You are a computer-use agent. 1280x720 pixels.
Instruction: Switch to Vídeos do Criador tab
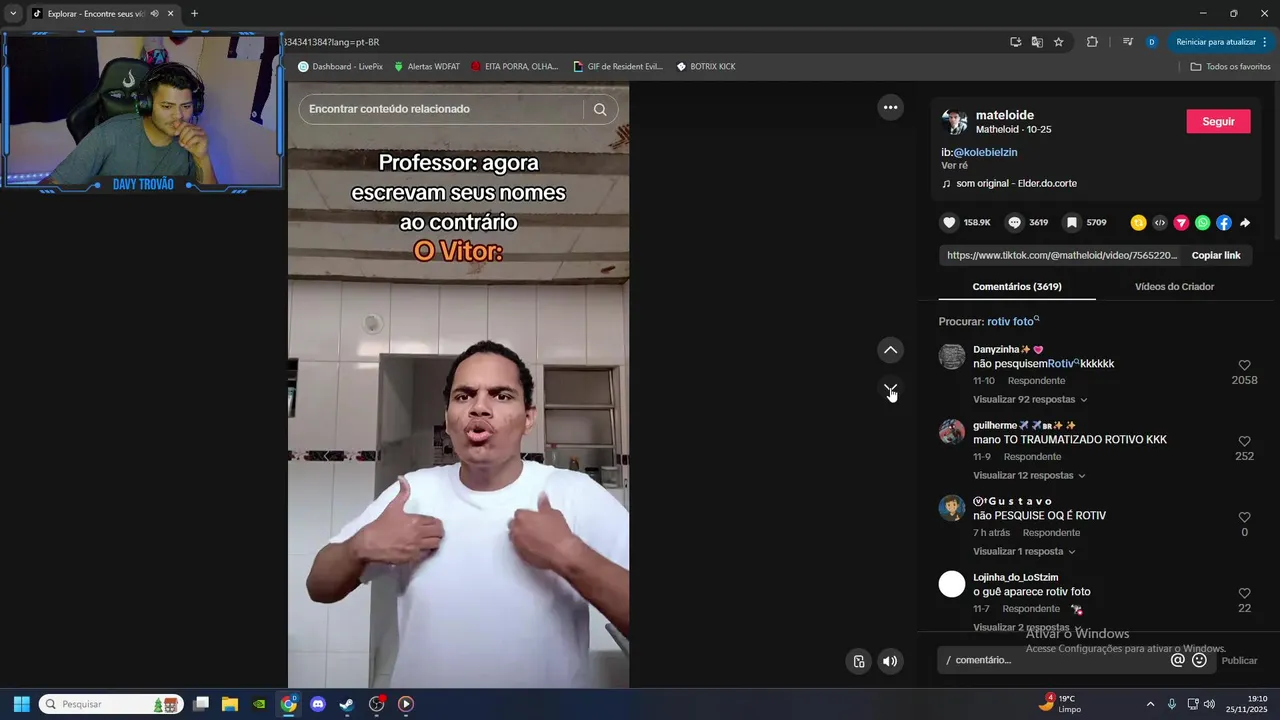coord(1174,287)
